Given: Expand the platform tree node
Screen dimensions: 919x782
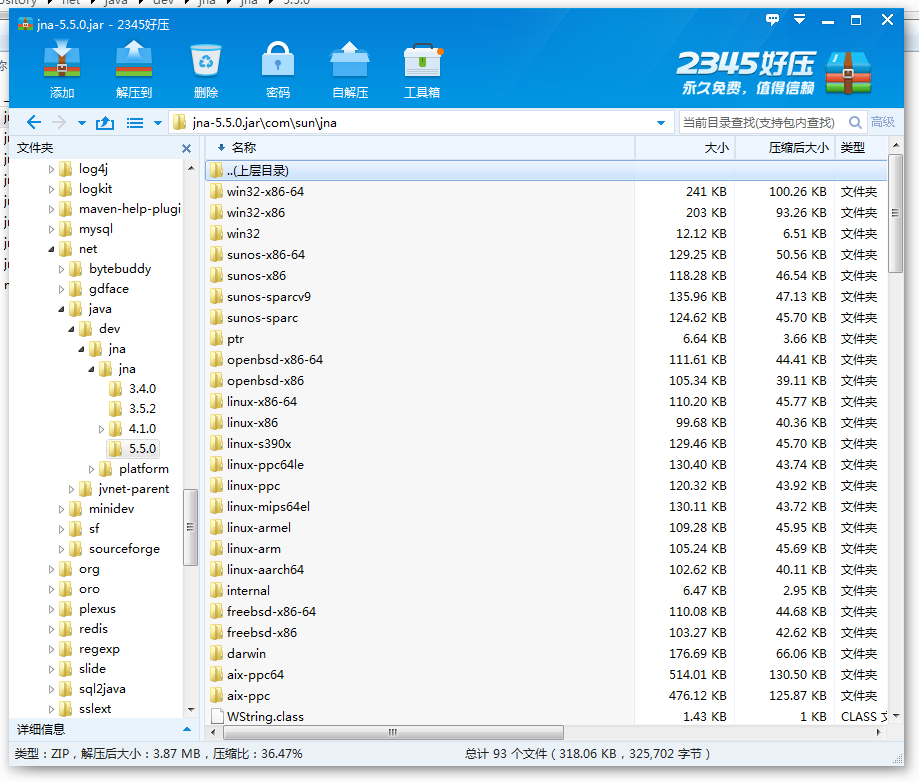Looking at the screenshot, I should (x=91, y=468).
